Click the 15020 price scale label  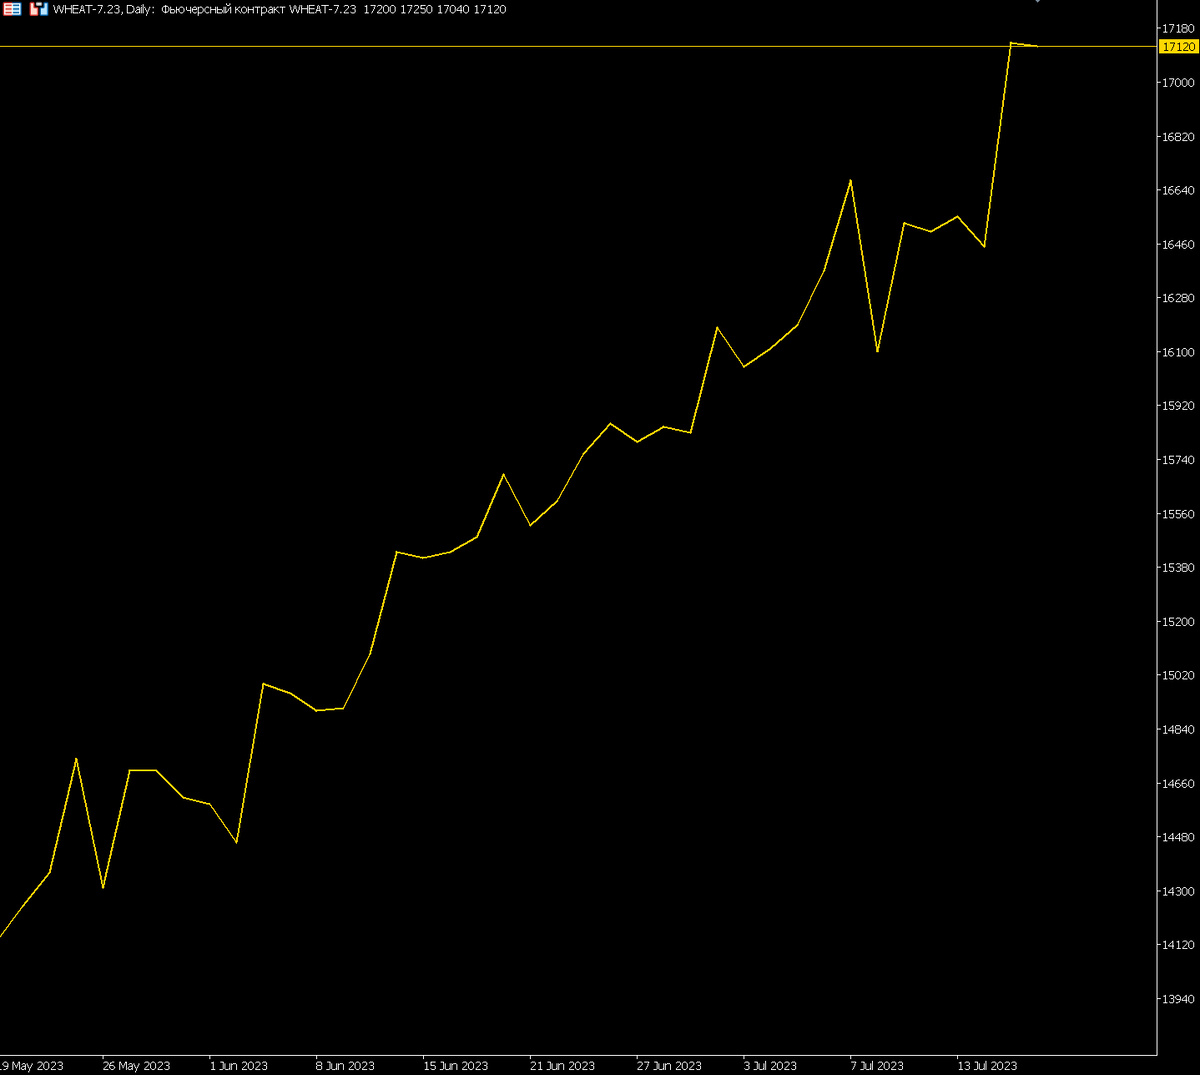tap(1177, 675)
